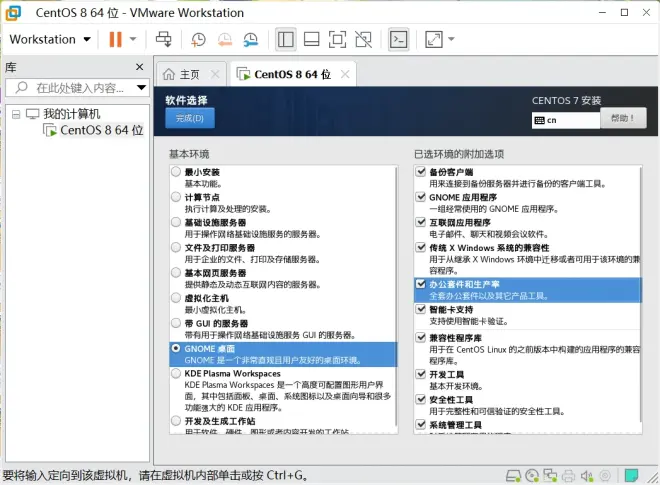
Task: Open the library search filter dropdown
Action: [x=141, y=88]
